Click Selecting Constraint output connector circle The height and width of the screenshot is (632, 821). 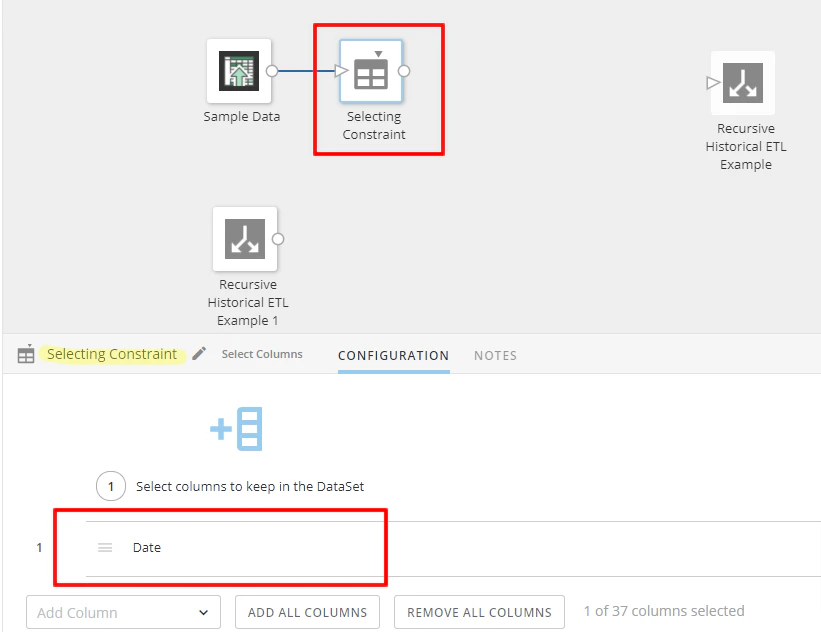pos(404,71)
